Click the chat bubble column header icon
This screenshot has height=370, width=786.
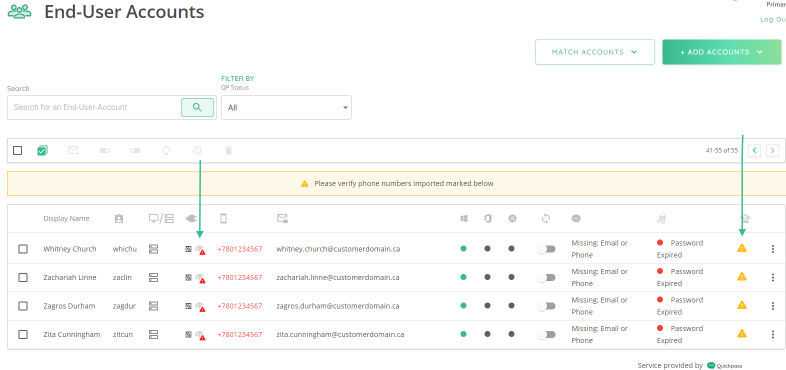pyautogui.click(x=576, y=219)
